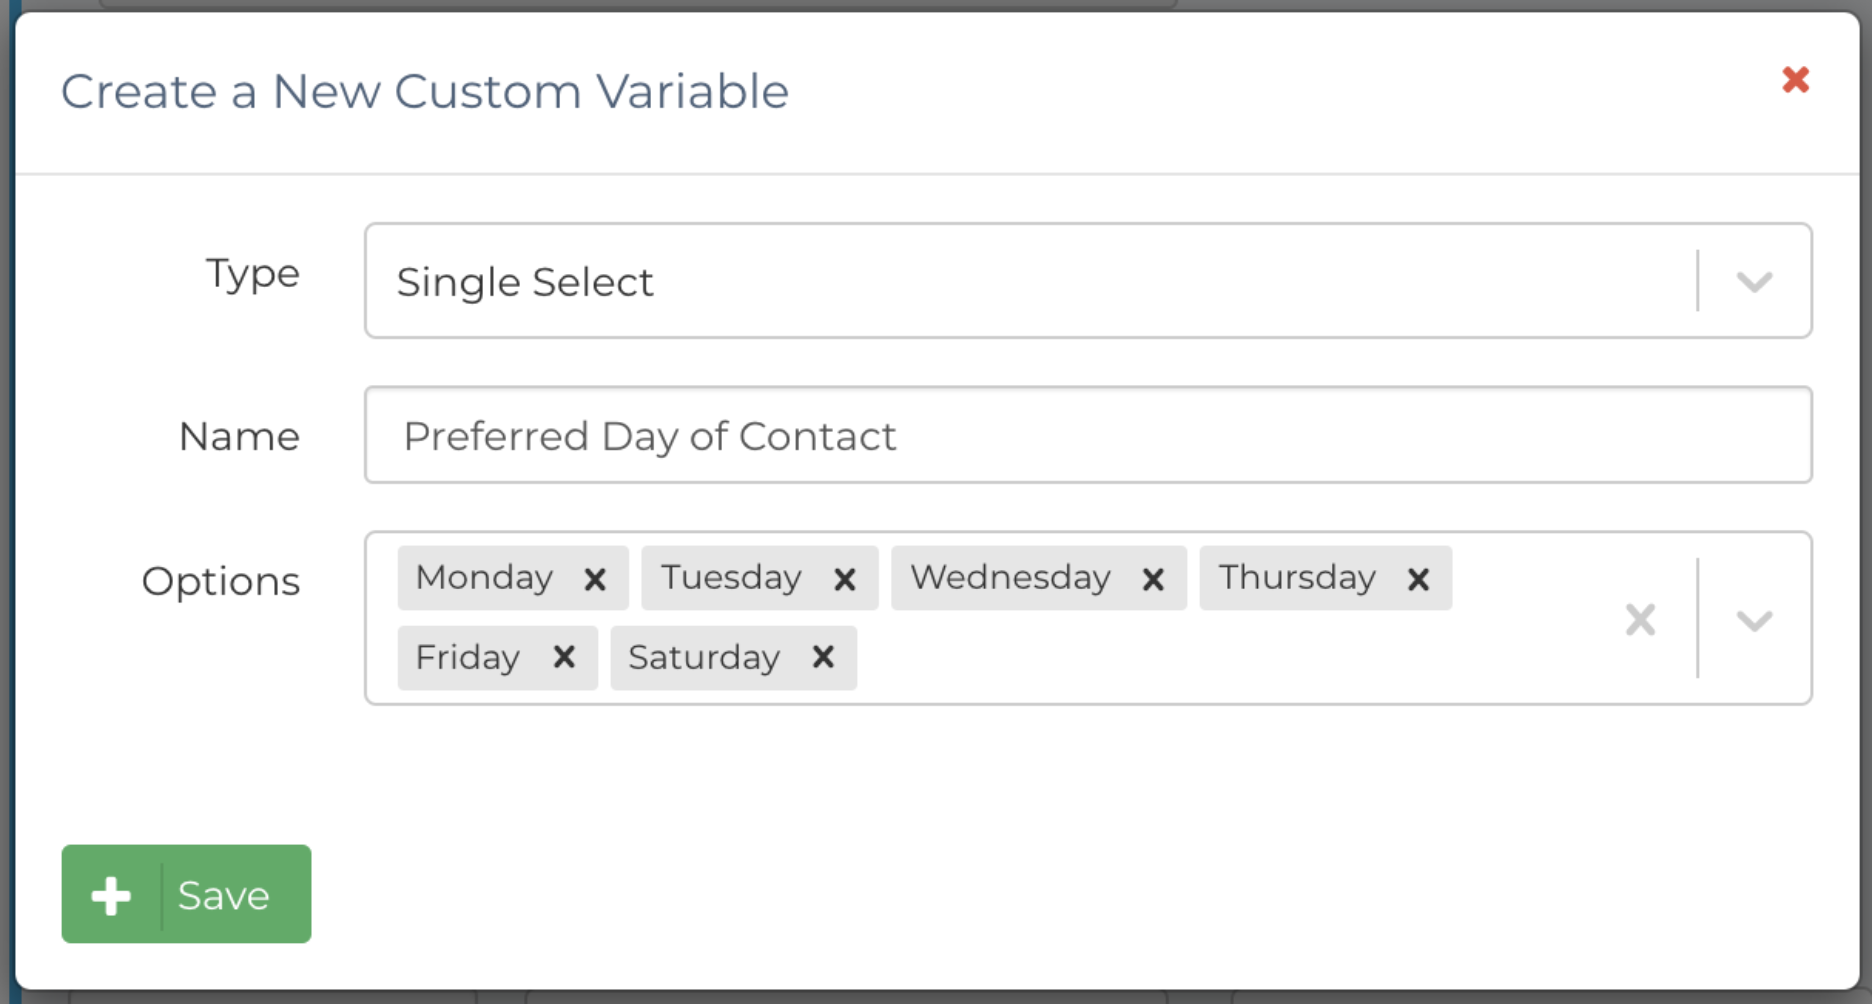This screenshot has width=1874, height=1004.
Task: Expand the Type dropdown arrow
Action: [x=1754, y=282]
